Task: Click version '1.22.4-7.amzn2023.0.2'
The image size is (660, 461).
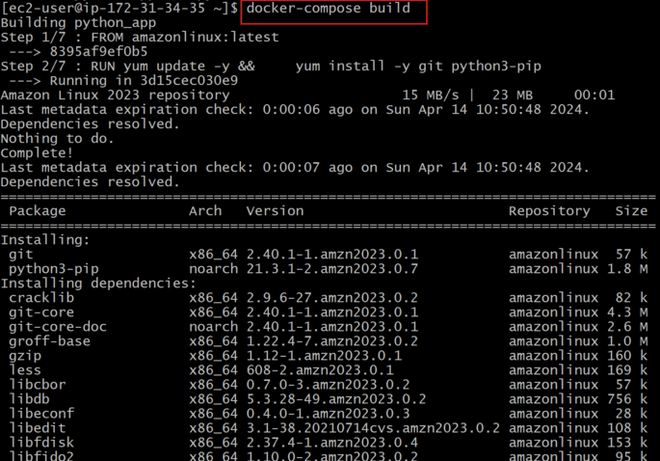Action: 332,341
